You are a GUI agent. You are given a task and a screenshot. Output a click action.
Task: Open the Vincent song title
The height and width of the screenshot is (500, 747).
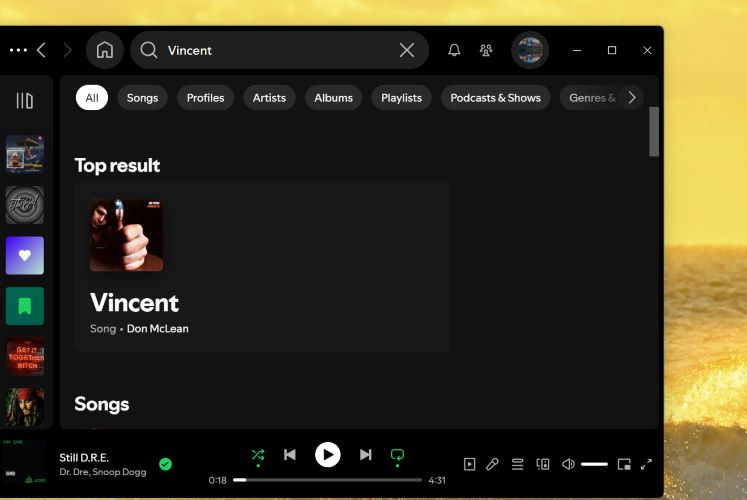pos(134,303)
